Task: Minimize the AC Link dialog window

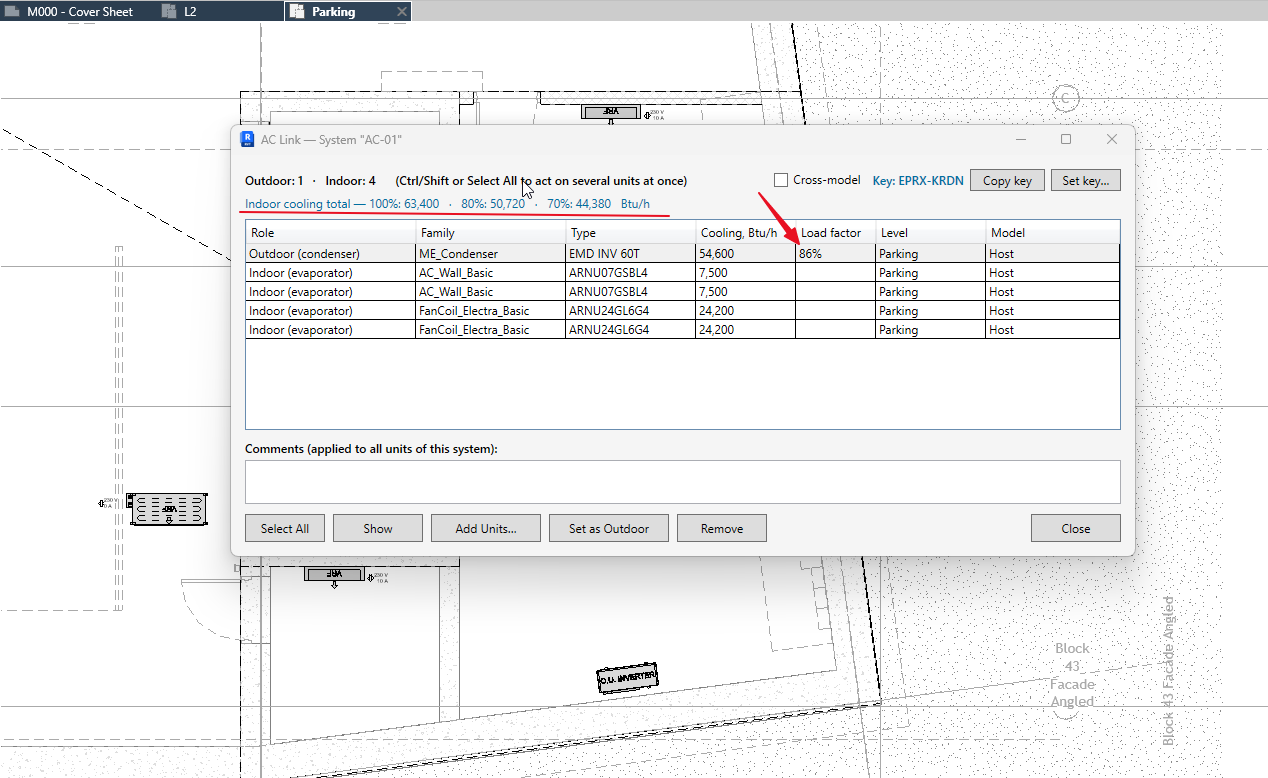Action: [1020, 139]
